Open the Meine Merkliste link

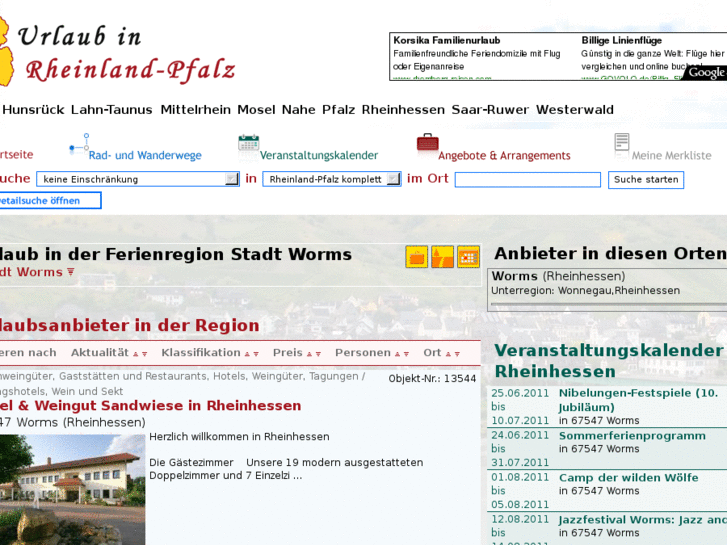[x=671, y=155]
